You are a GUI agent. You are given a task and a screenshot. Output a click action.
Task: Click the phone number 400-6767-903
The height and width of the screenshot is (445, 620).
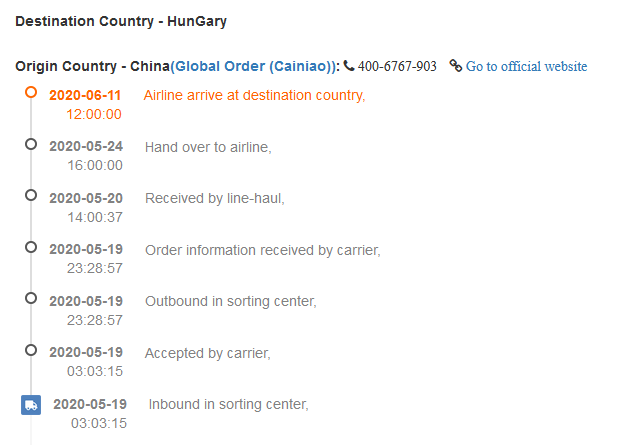(x=397, y=67)
